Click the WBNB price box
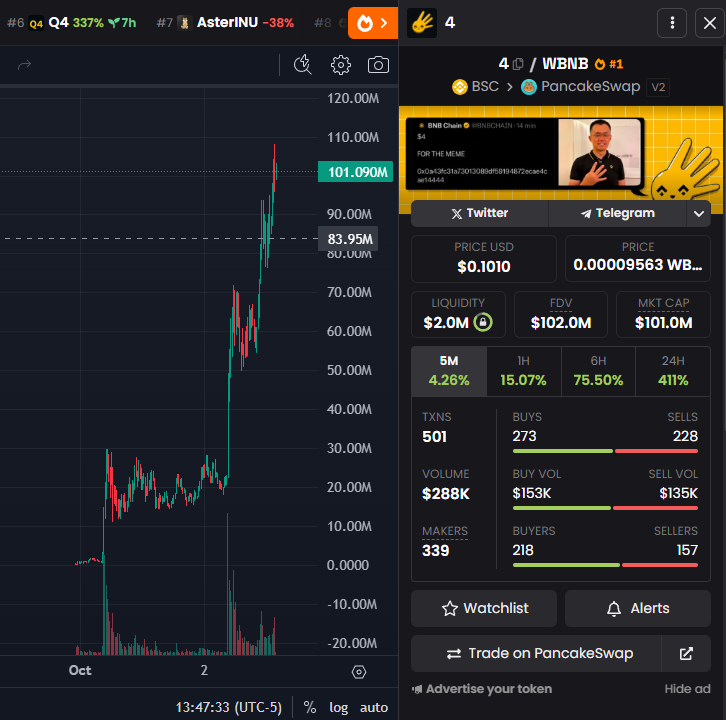This screenshot has height=720, width=726. 638,258
